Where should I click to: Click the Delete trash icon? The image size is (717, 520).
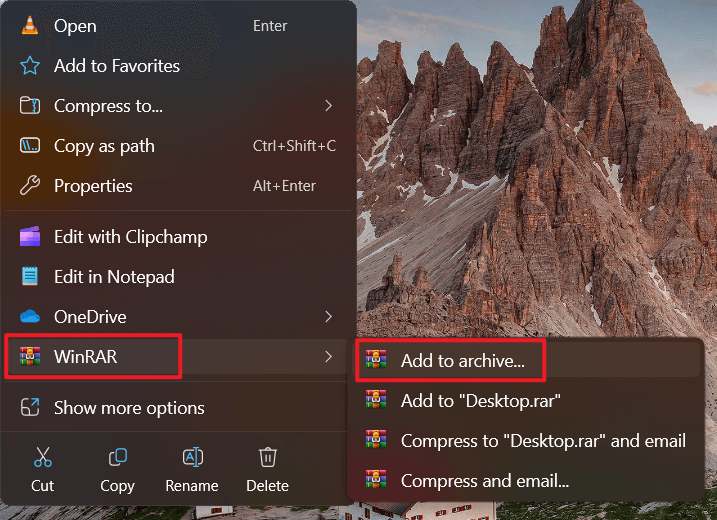267,459
